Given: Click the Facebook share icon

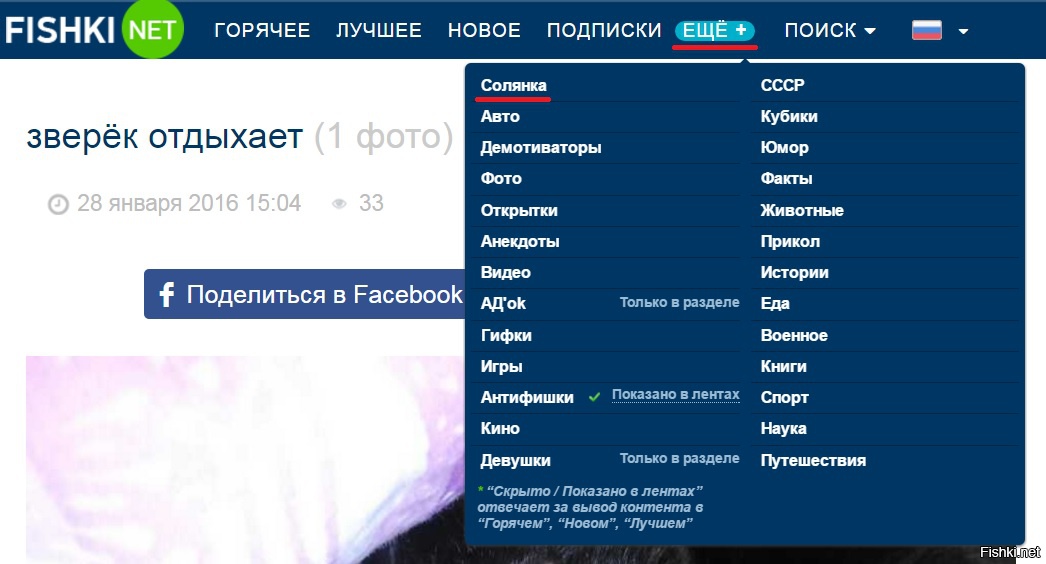Looking at the screenshot, I should click(x=167, y=294).
